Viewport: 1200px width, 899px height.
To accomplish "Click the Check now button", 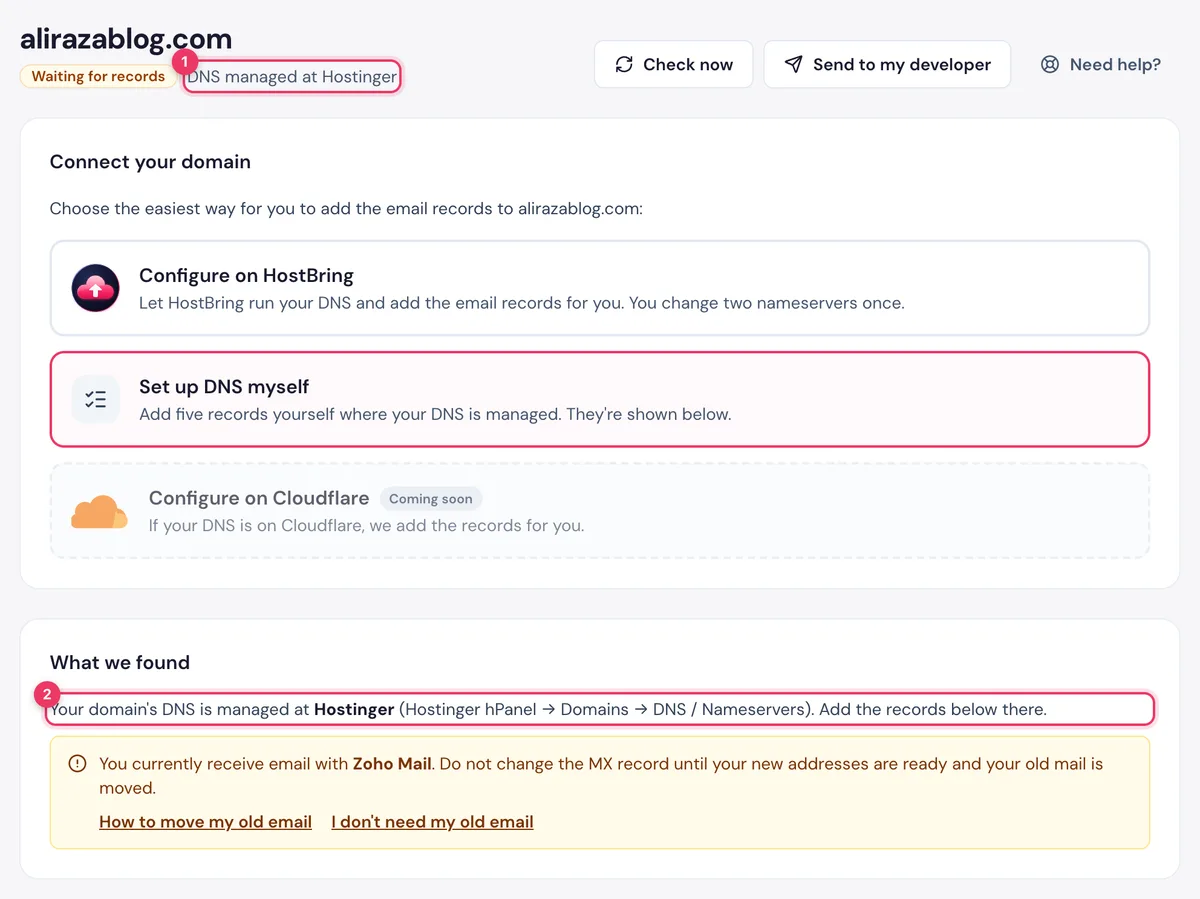I will 673,64.
